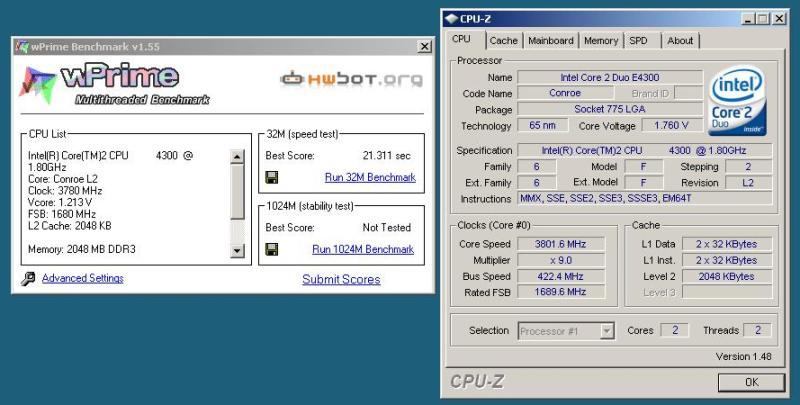
Task: Click the Version 1.48 text
Action: point(743,357)
